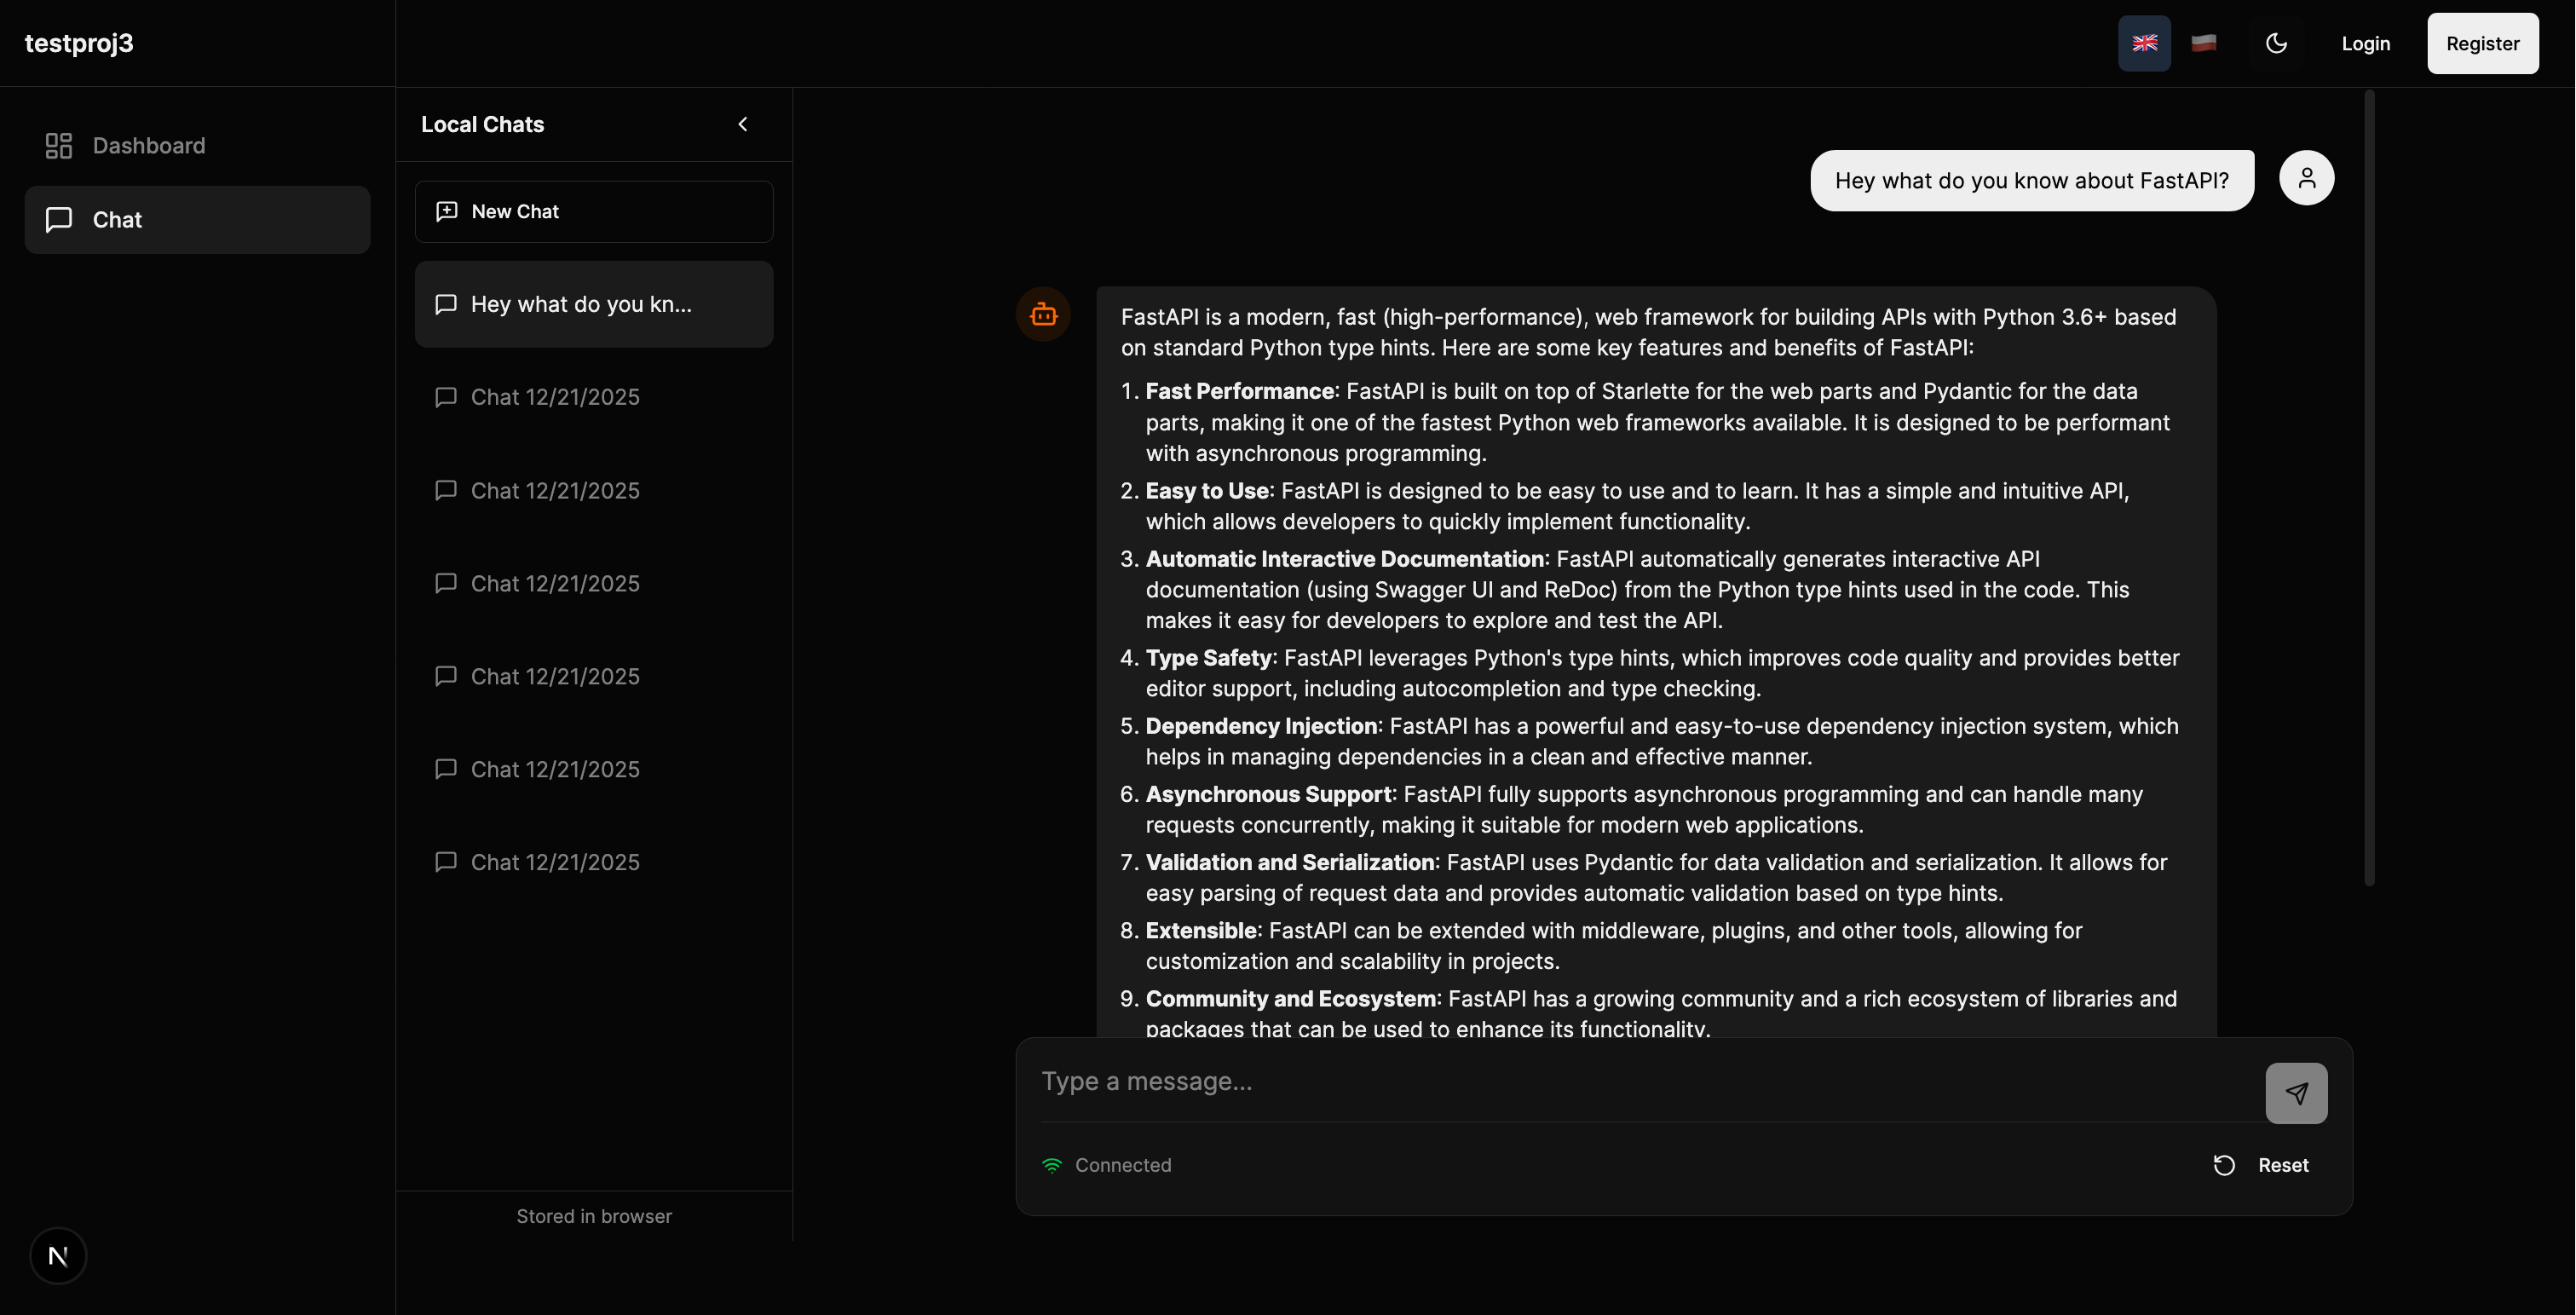Open the Dashboard panel
The height and width of the screenshot is (1315, 2576).
tap(149, 145)
